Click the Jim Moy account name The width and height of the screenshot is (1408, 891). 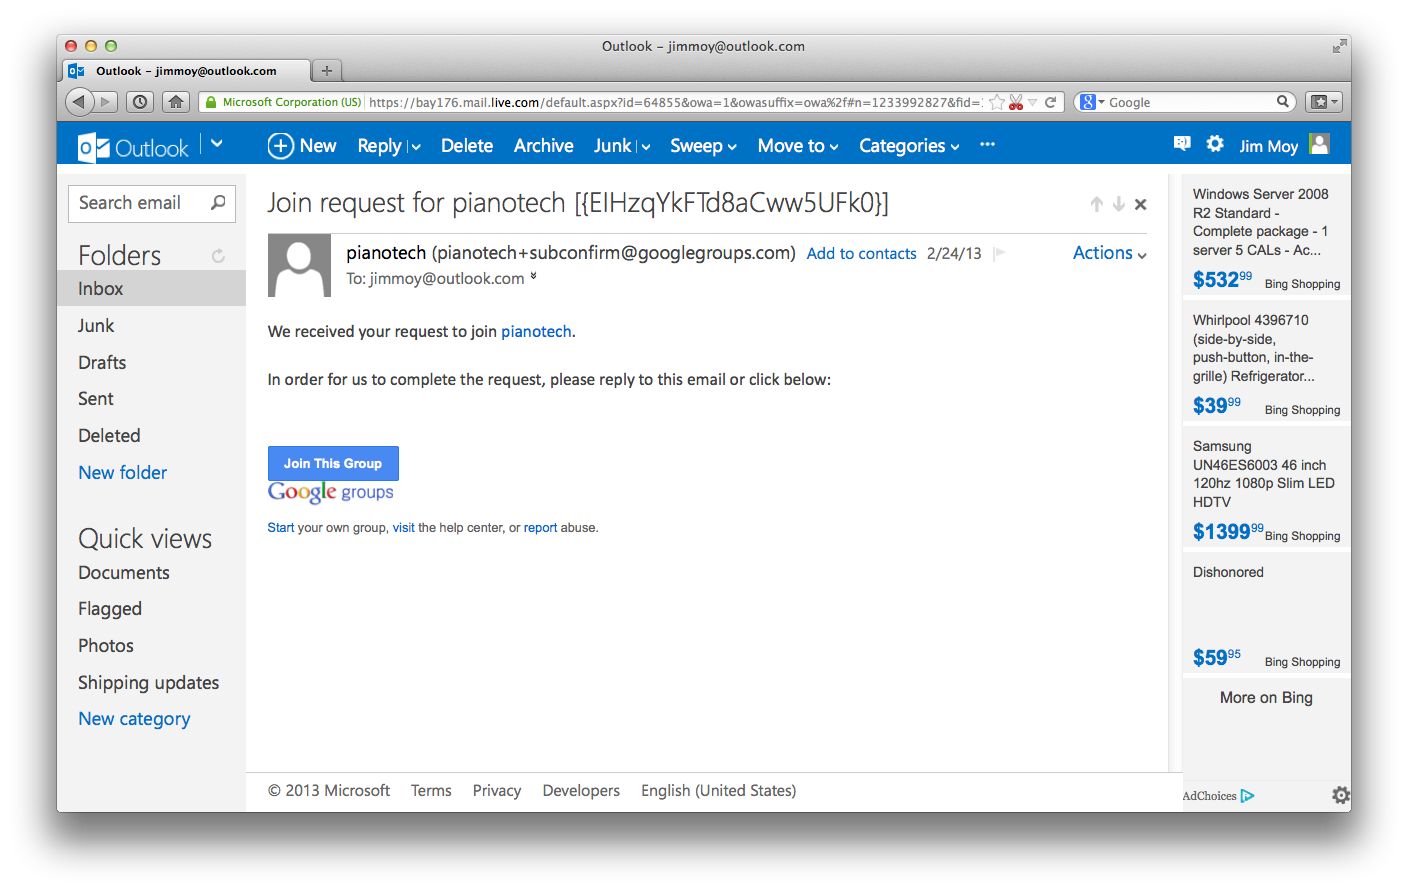click(1268, 146)
